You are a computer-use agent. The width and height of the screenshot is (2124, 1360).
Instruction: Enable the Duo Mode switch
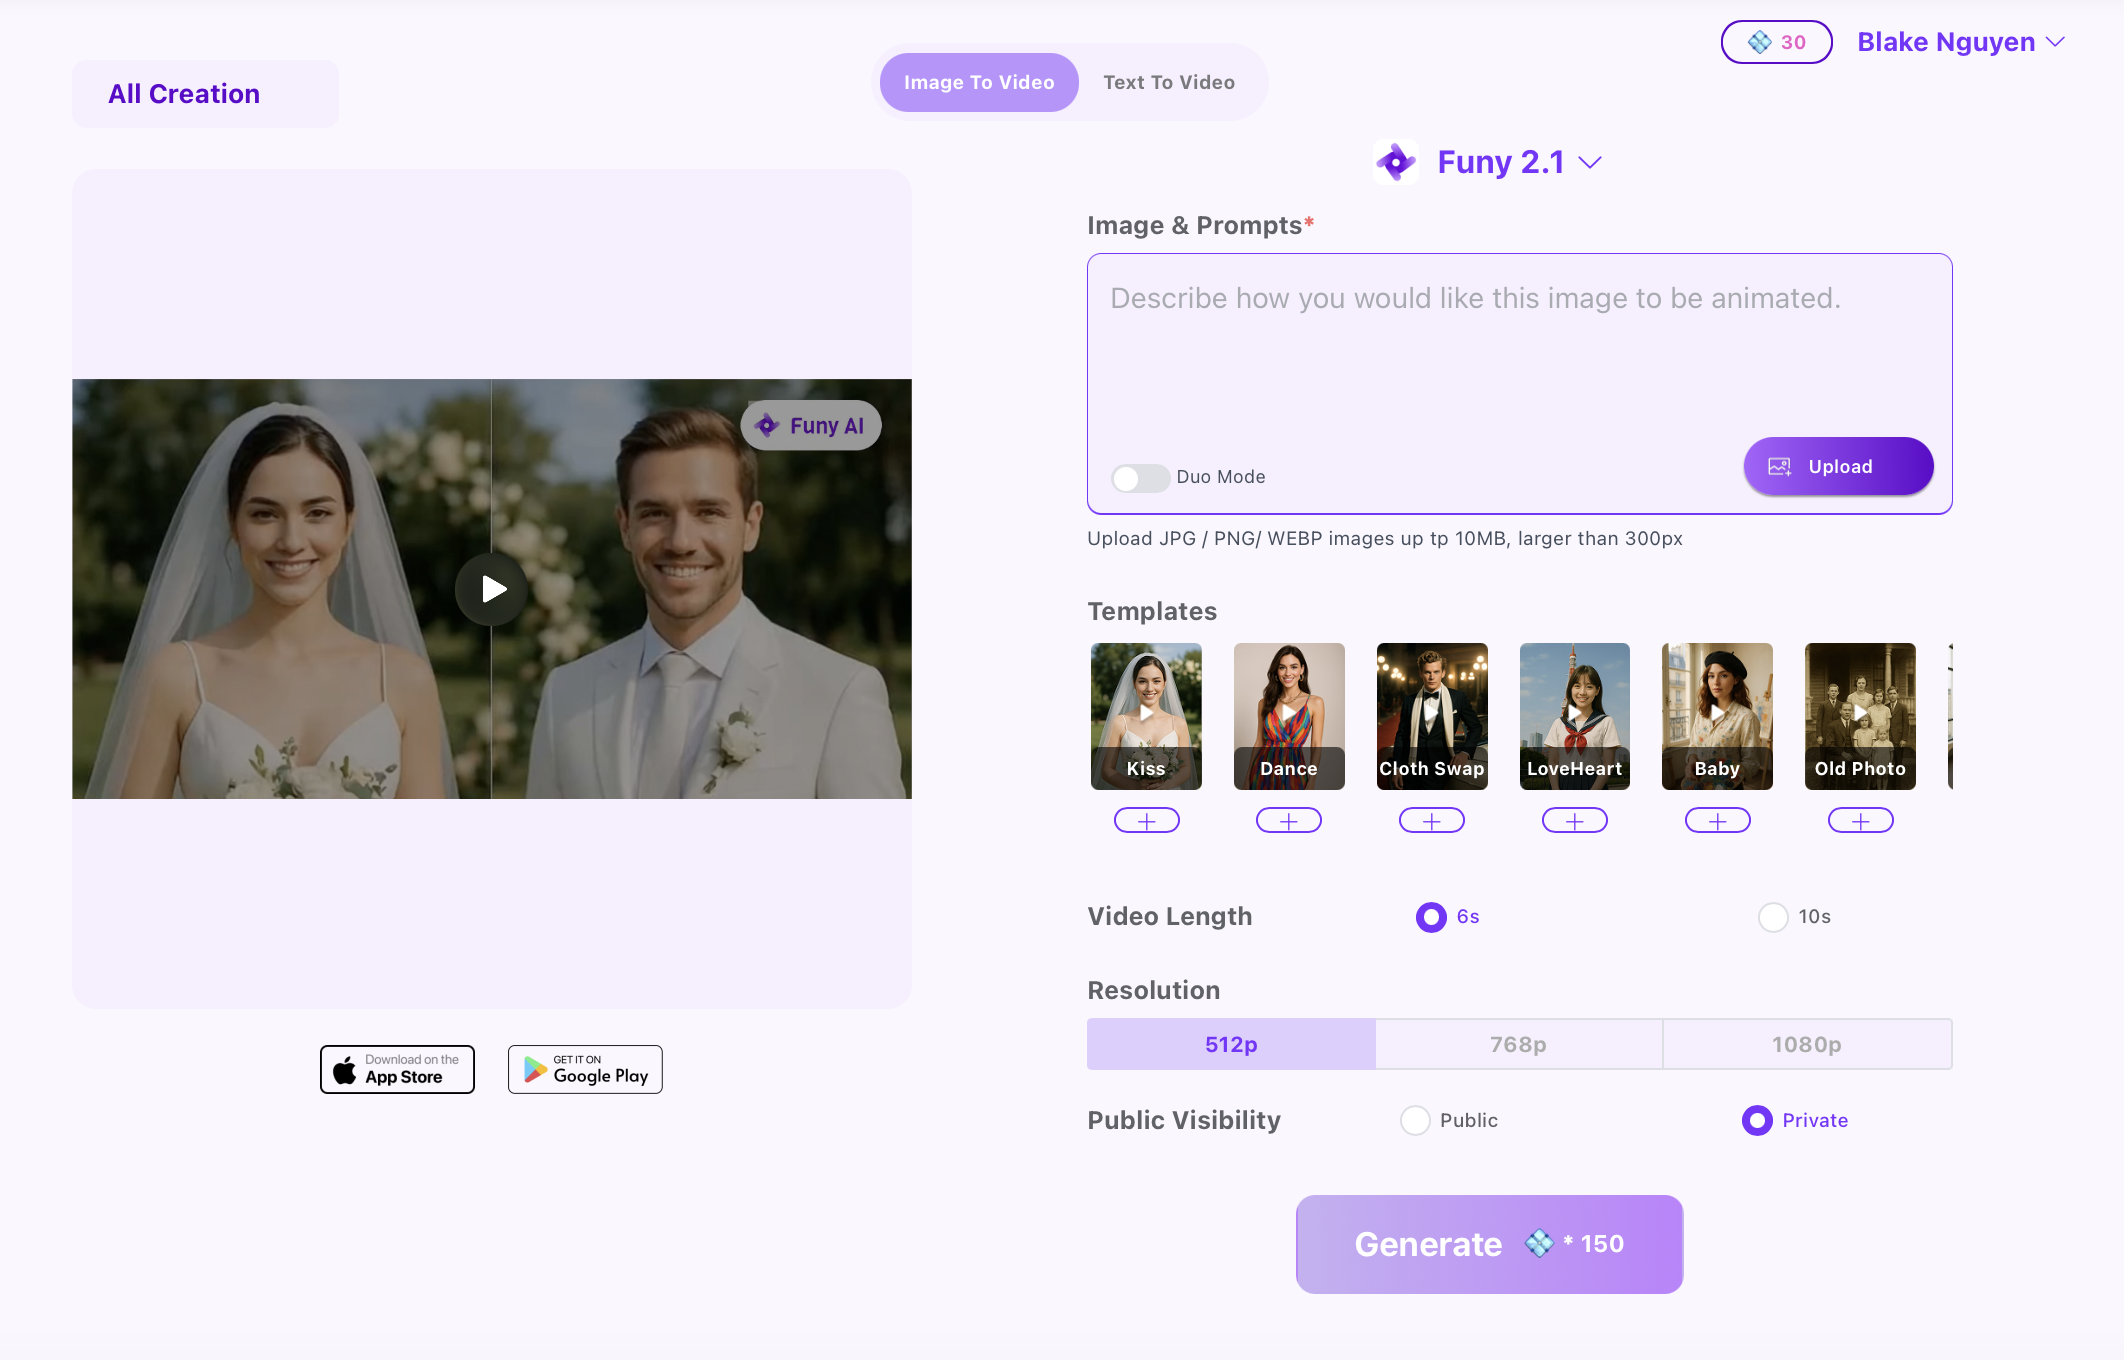click(1140, 478)
